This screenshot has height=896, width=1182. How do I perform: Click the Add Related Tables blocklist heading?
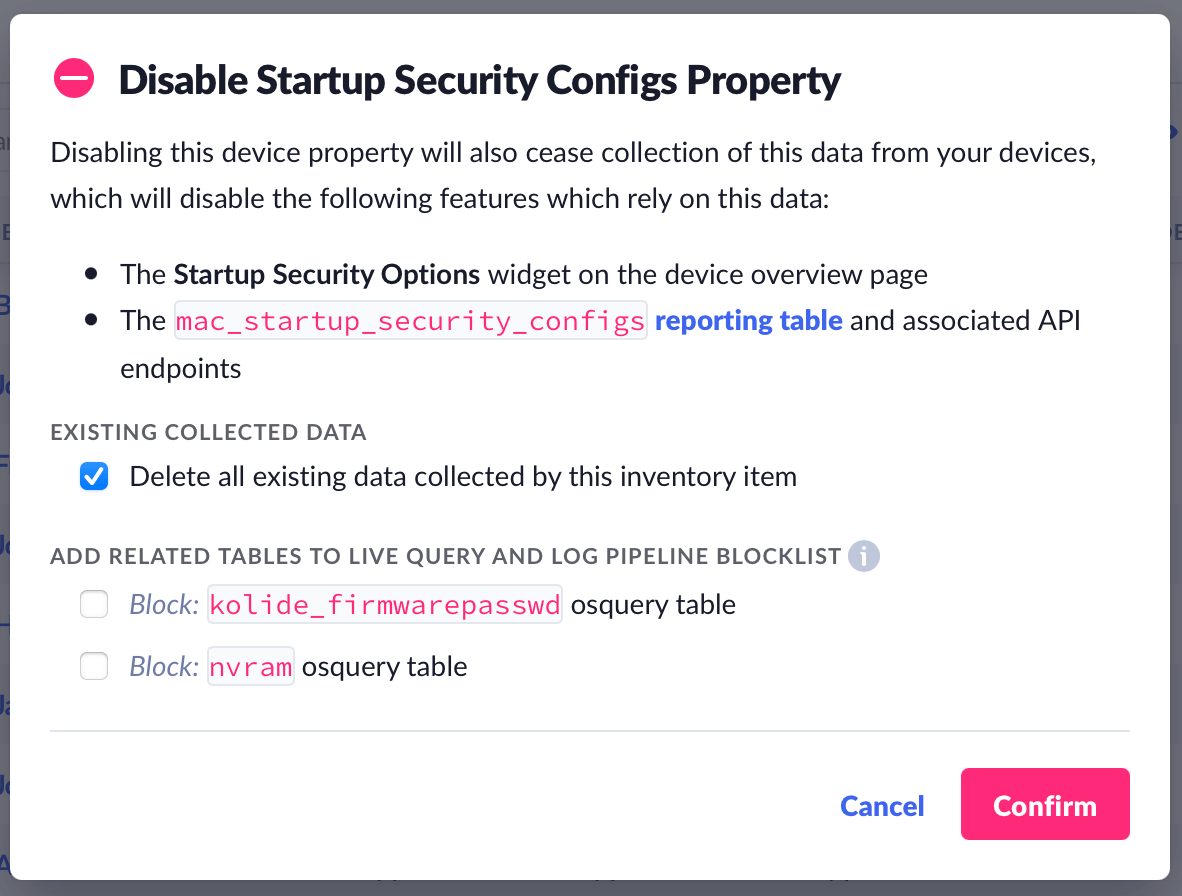pyautogui.click(x=445, y=556)
